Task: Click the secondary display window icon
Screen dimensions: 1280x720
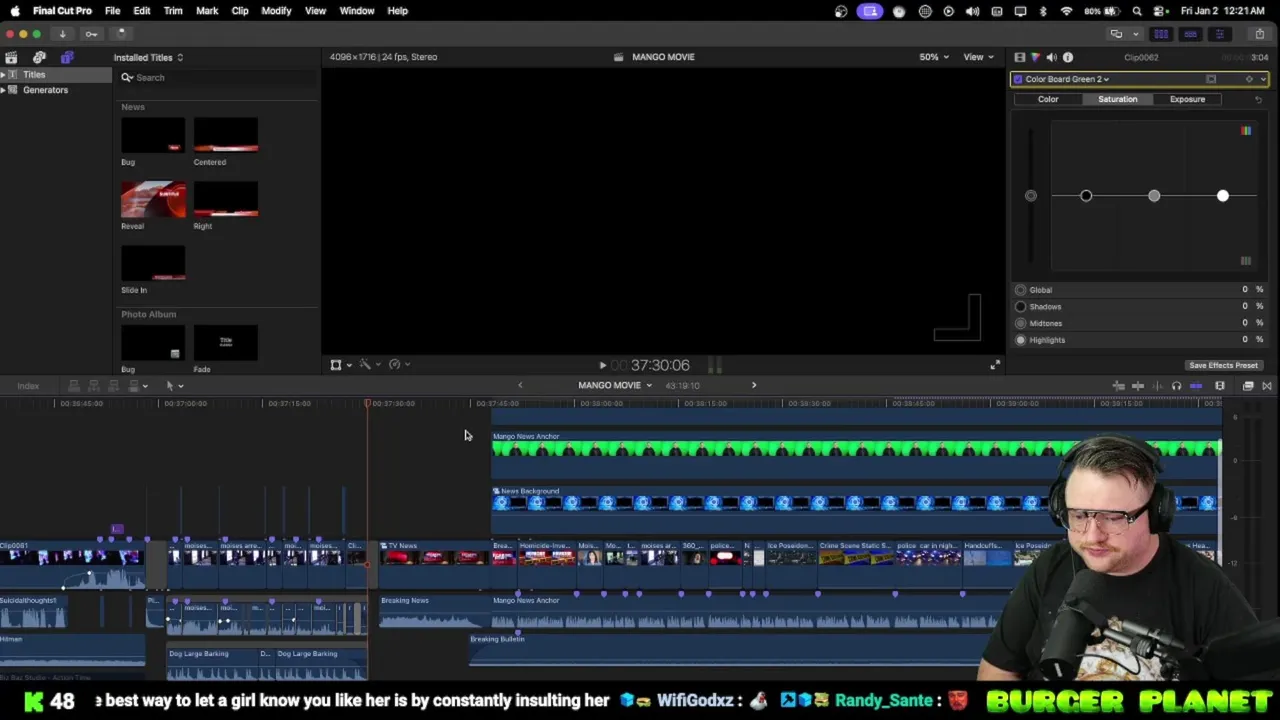Action: click(x=1116, y=34)
